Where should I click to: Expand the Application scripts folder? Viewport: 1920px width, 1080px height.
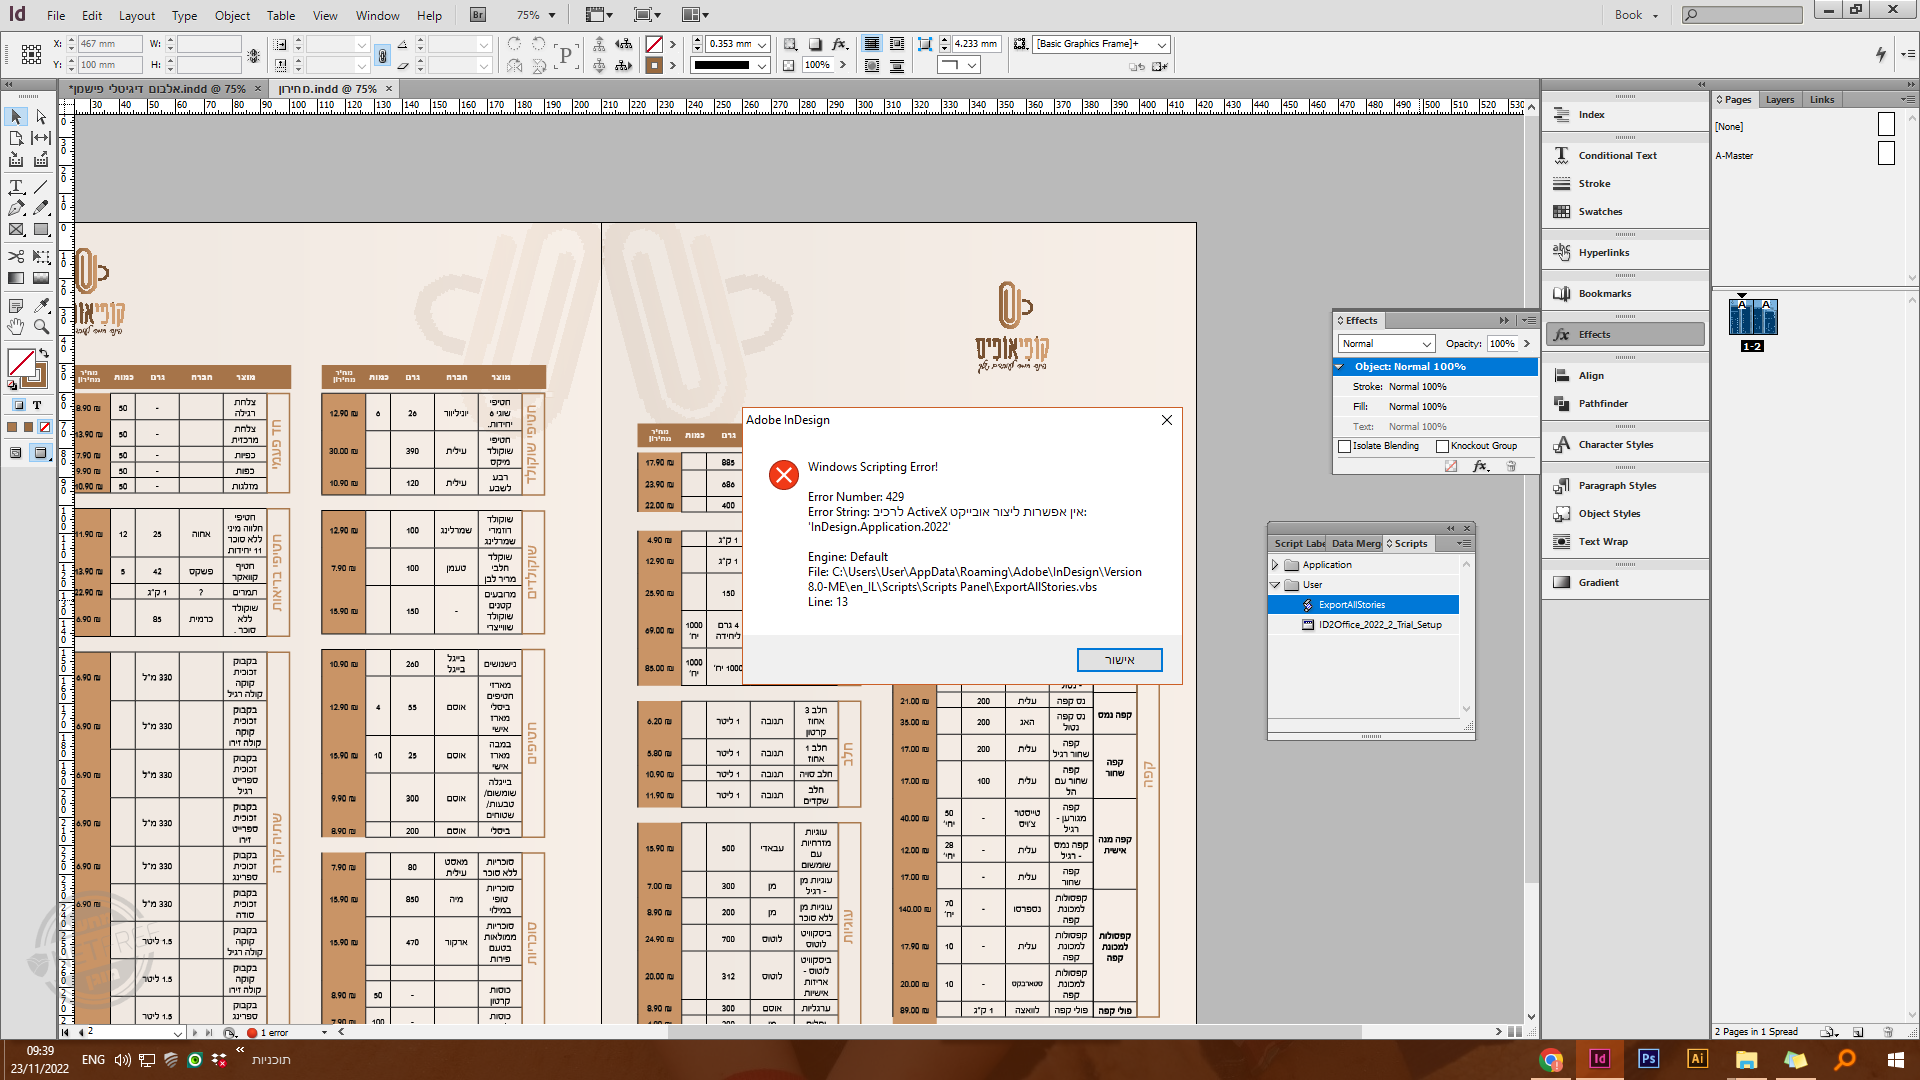1275,565
